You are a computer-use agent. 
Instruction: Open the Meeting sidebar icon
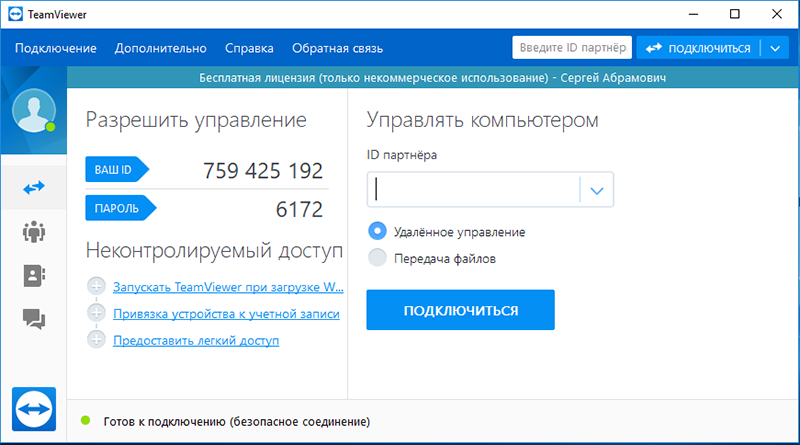34,232
